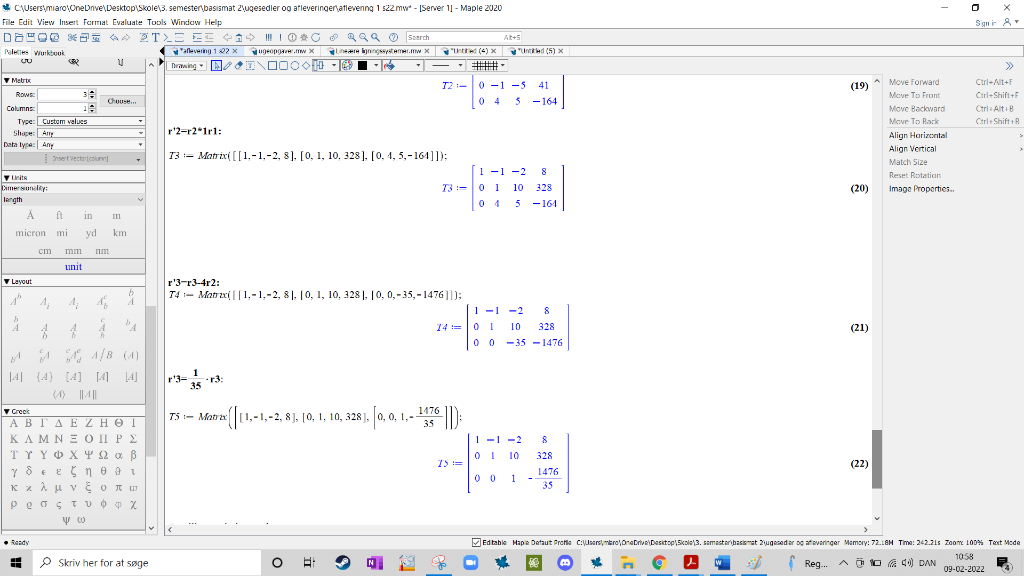Select the pencil drawing tool
The height and width of the screenshot is (576, 1024).
pyautogui.click(x=227, y=66)
